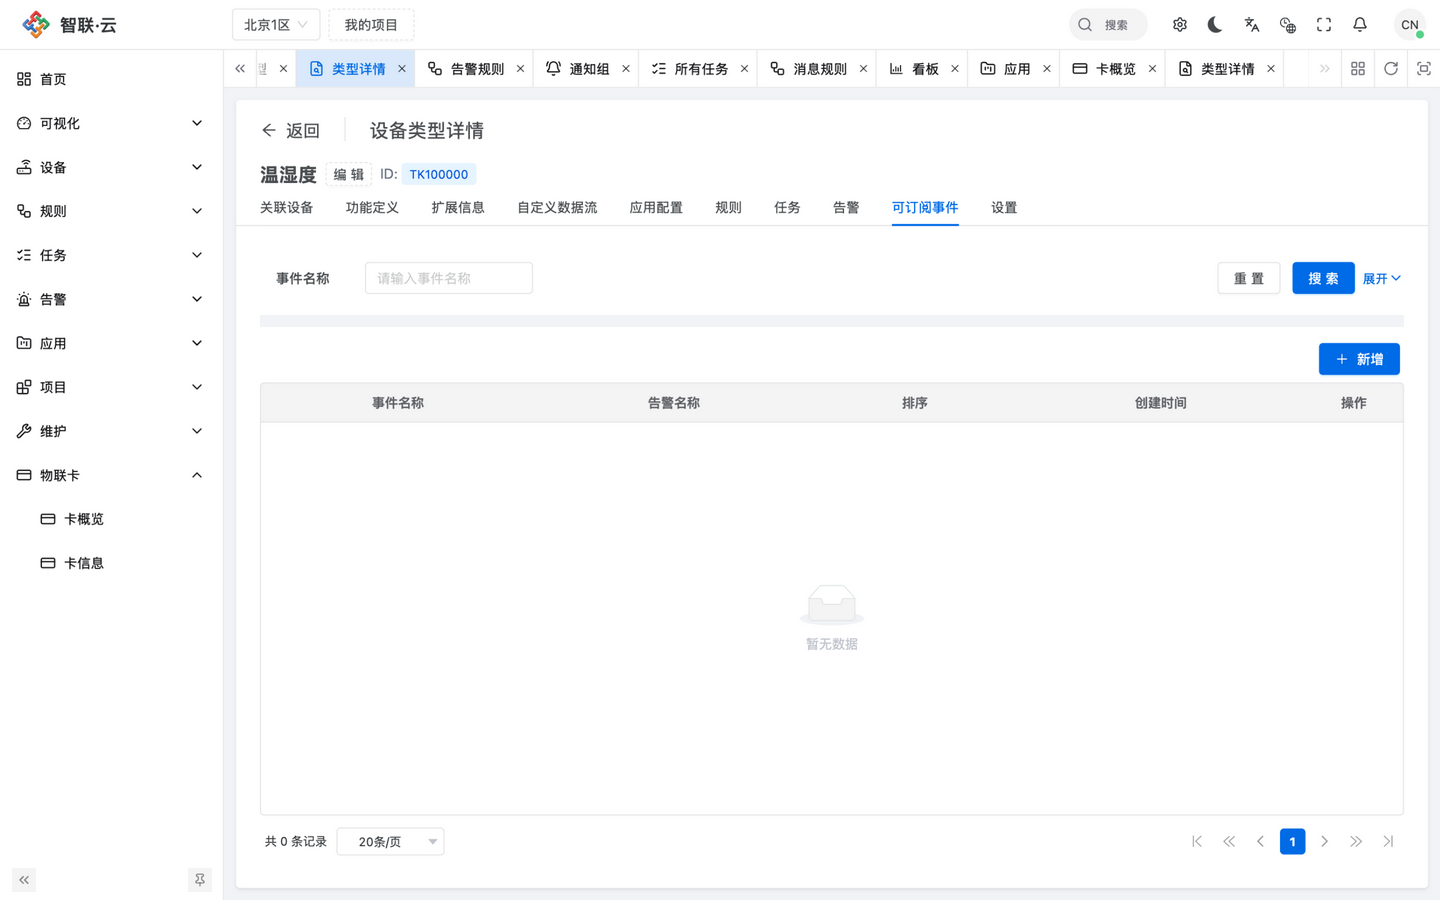Go back using the 返回 arrow

(290, 130)
